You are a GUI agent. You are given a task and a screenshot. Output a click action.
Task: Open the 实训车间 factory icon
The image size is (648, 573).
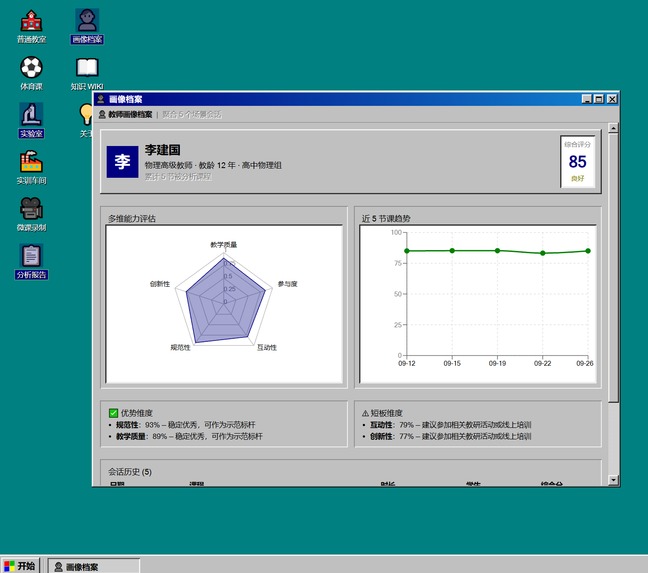31,168
